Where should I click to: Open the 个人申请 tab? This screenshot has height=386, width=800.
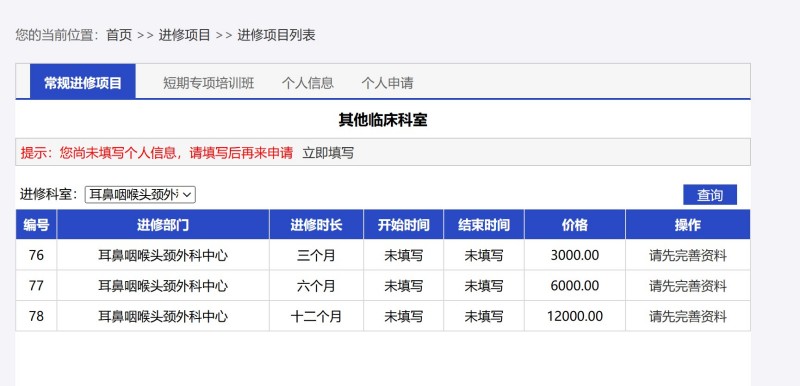[x=387, y=83]
